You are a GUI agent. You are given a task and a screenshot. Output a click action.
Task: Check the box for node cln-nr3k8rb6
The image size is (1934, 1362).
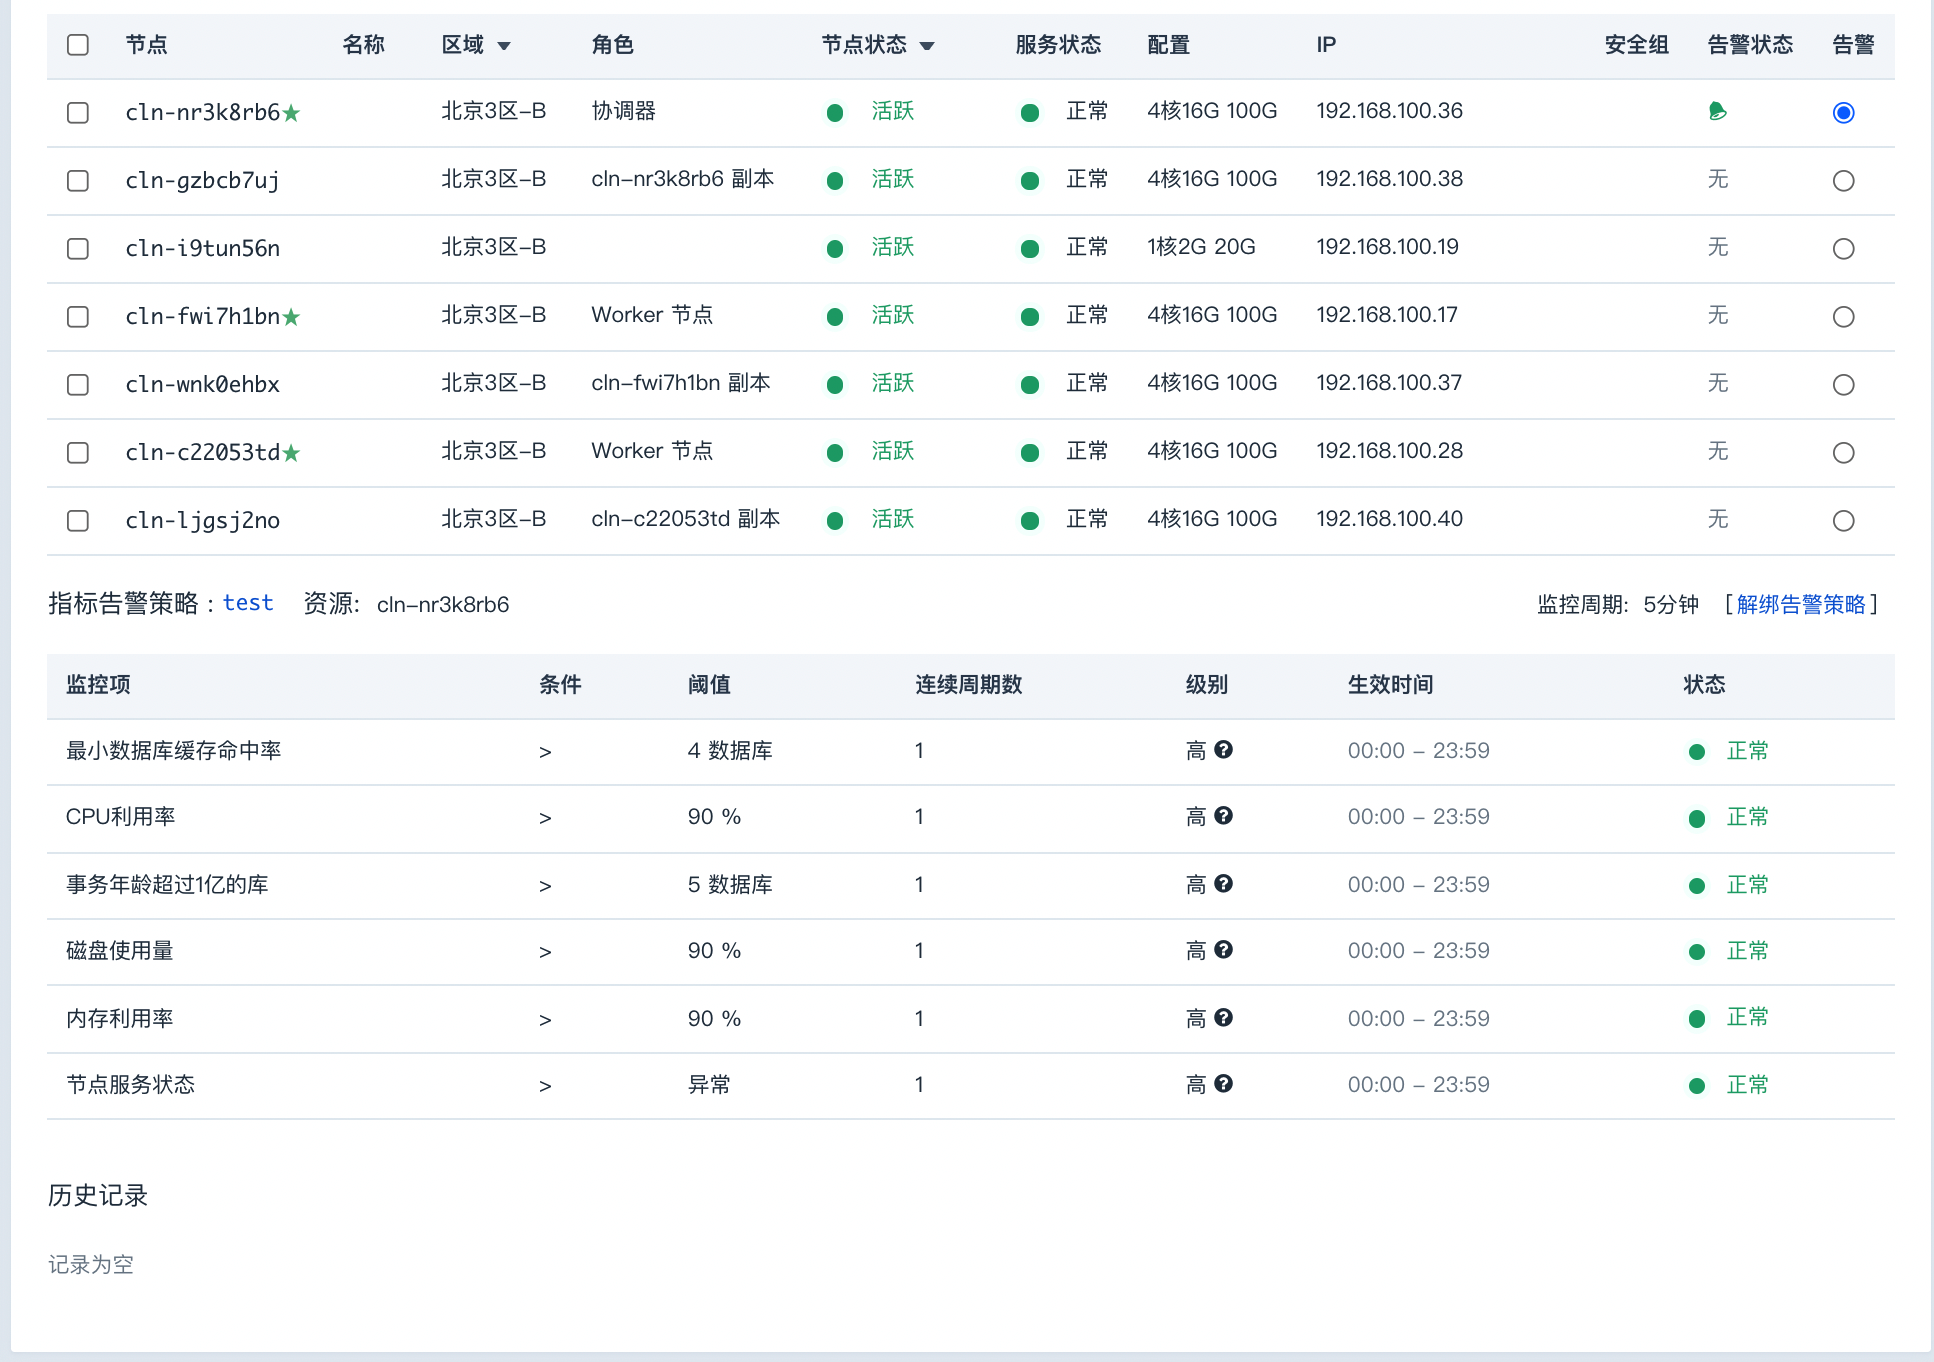point(78,113)
